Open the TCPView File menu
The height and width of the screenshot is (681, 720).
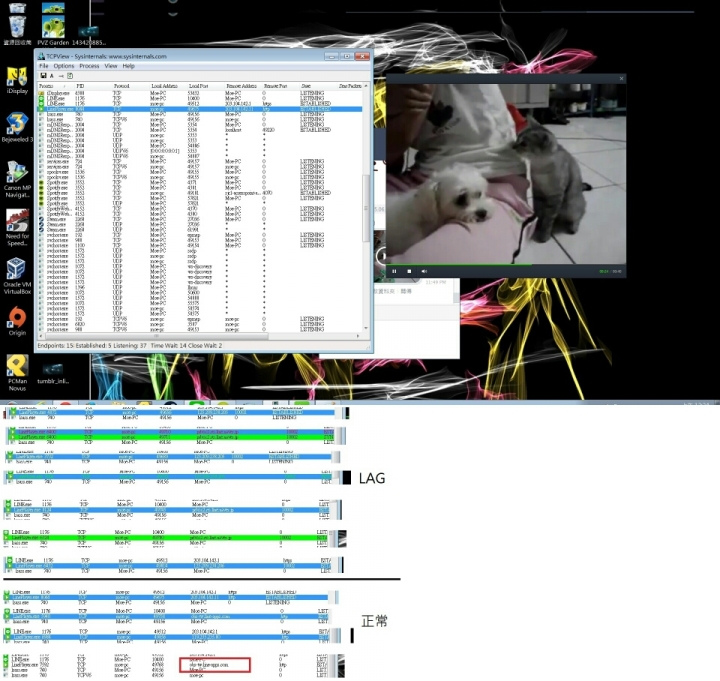pyautogui.click(x=44, y=66)
